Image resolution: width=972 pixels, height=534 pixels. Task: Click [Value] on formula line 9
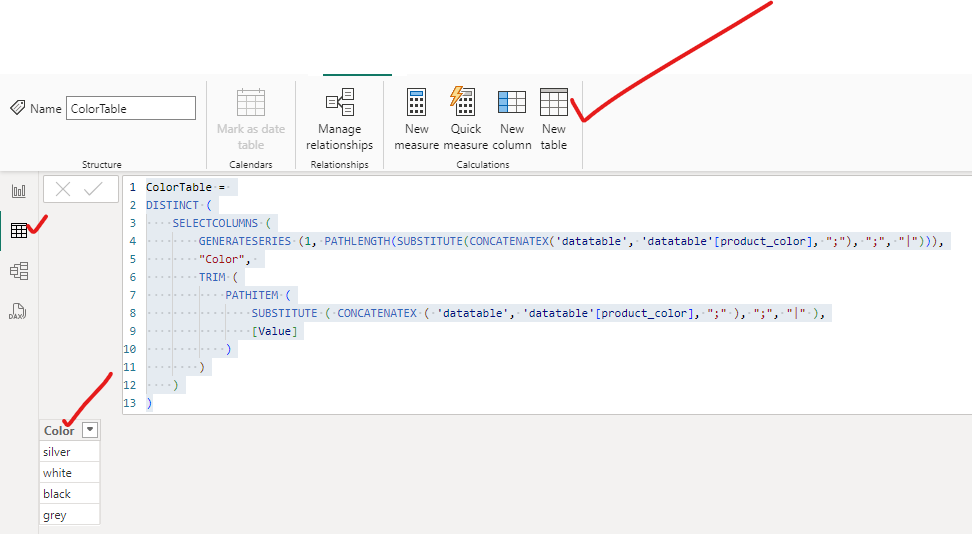(275, 331)
